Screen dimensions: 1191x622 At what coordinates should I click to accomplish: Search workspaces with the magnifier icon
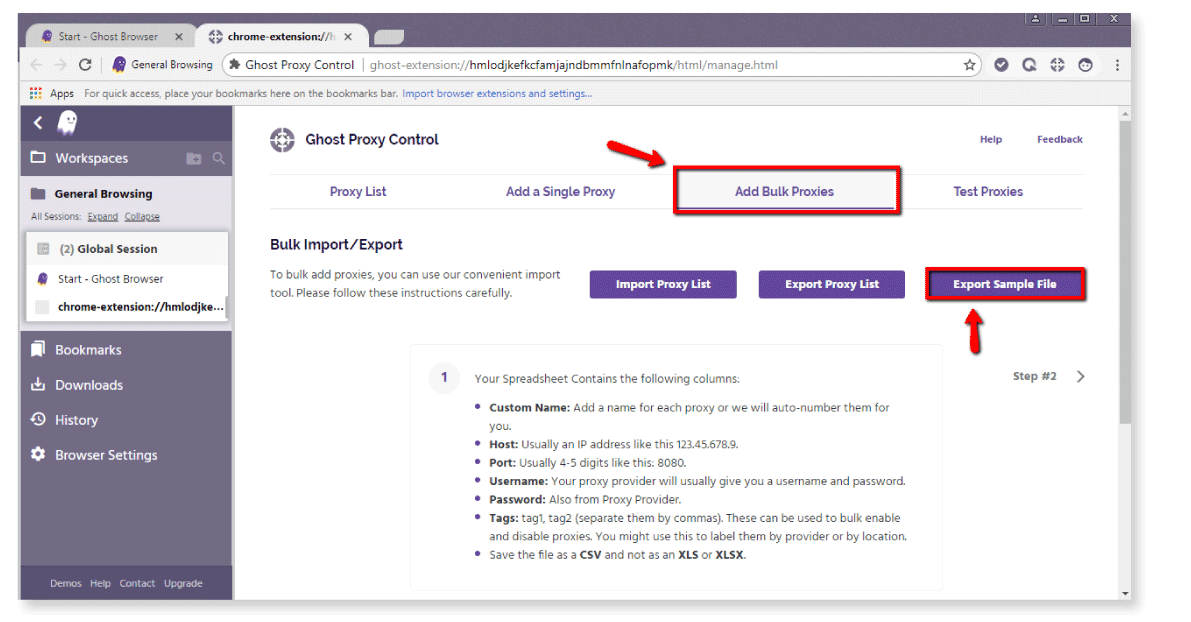(219, 159)
